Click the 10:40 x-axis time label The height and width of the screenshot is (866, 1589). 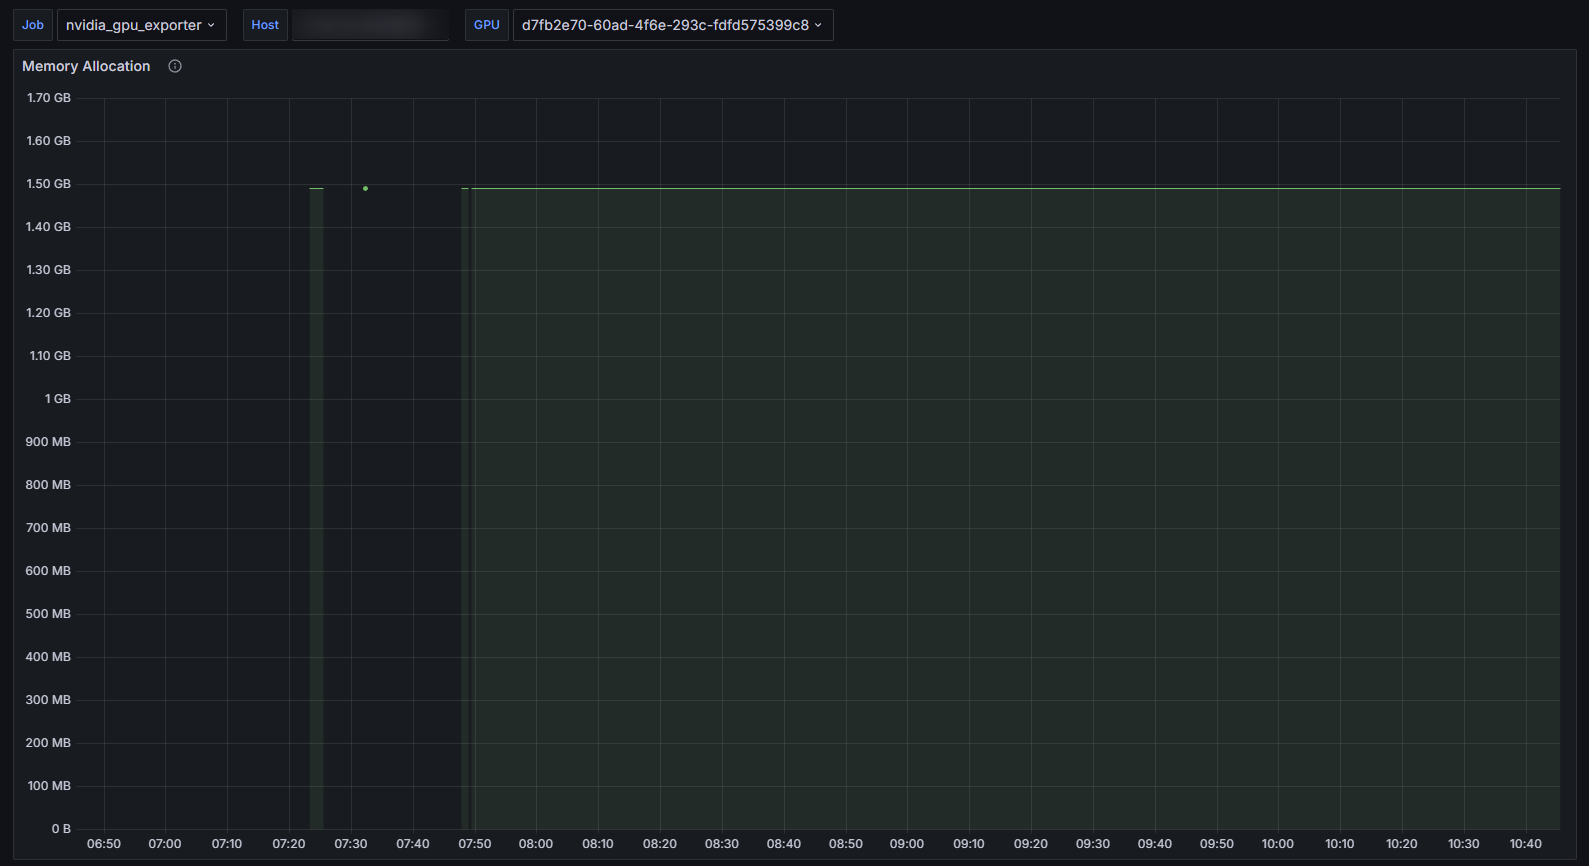click(1525, 844)
